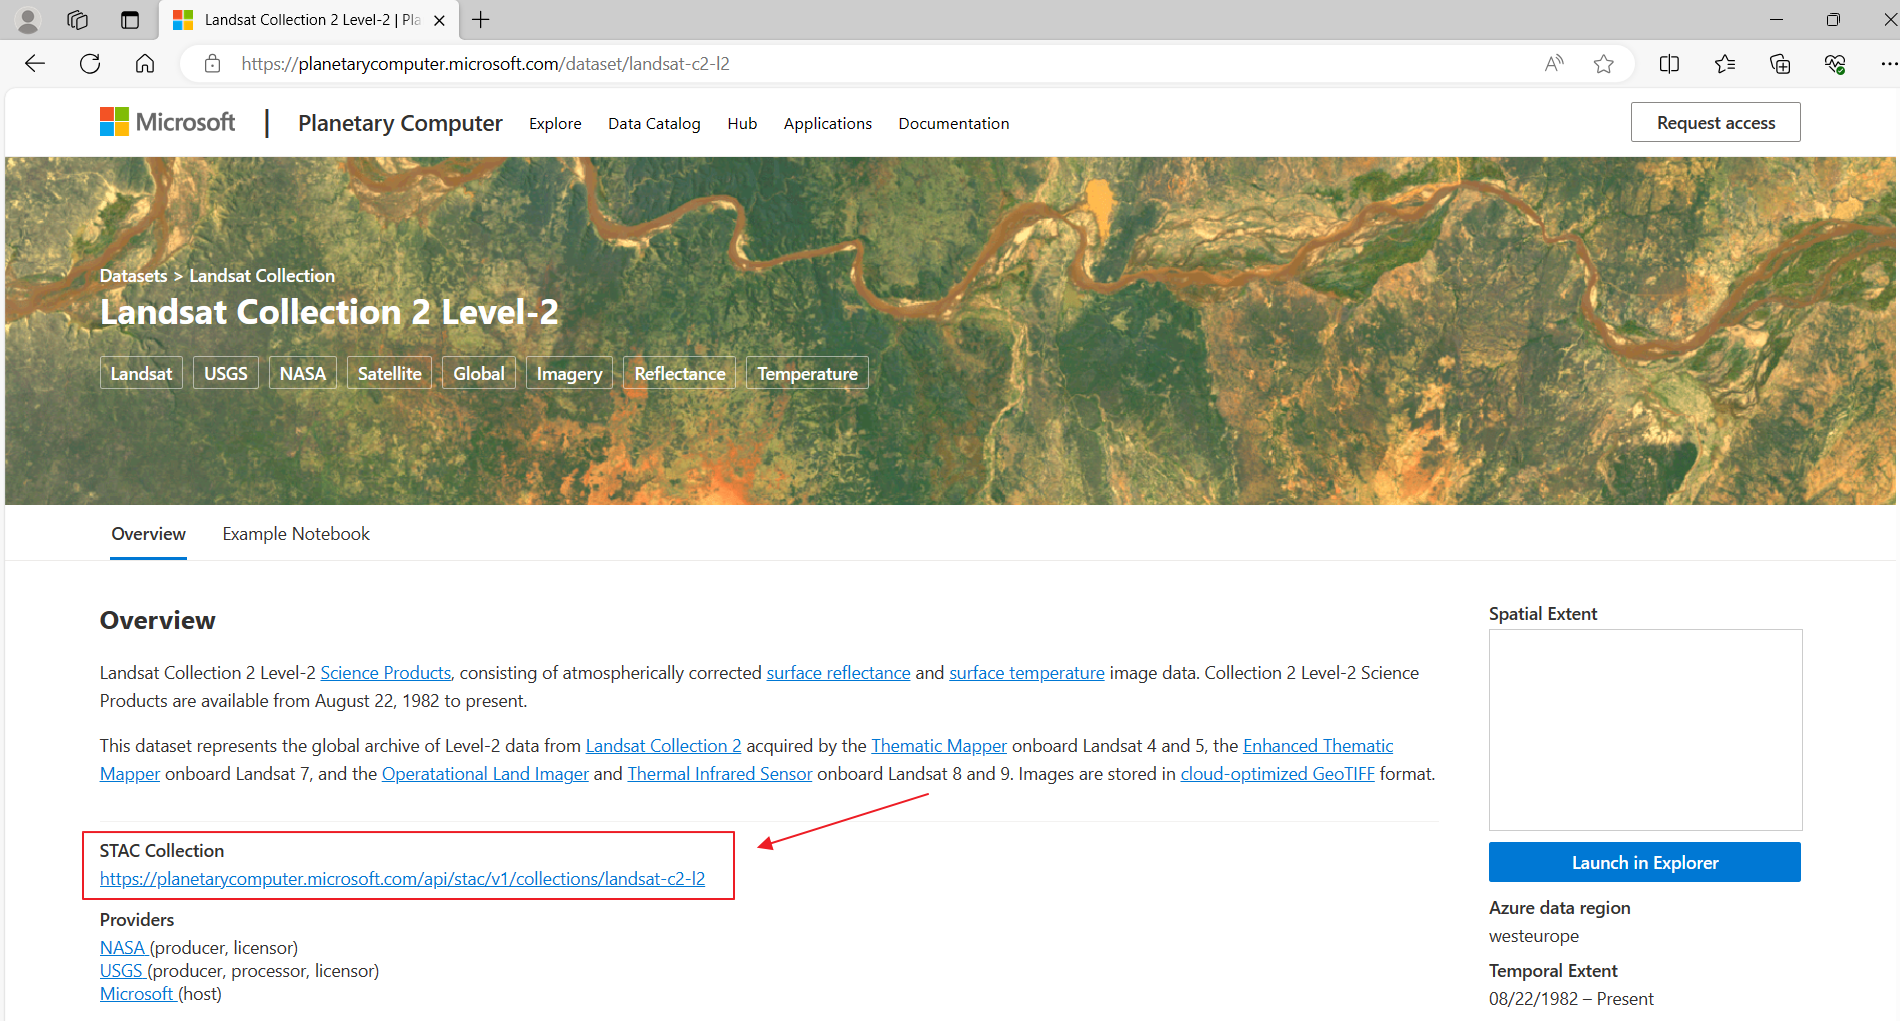
Task: Open the Workspaces icon in title bar
Action: click(77, 20)
